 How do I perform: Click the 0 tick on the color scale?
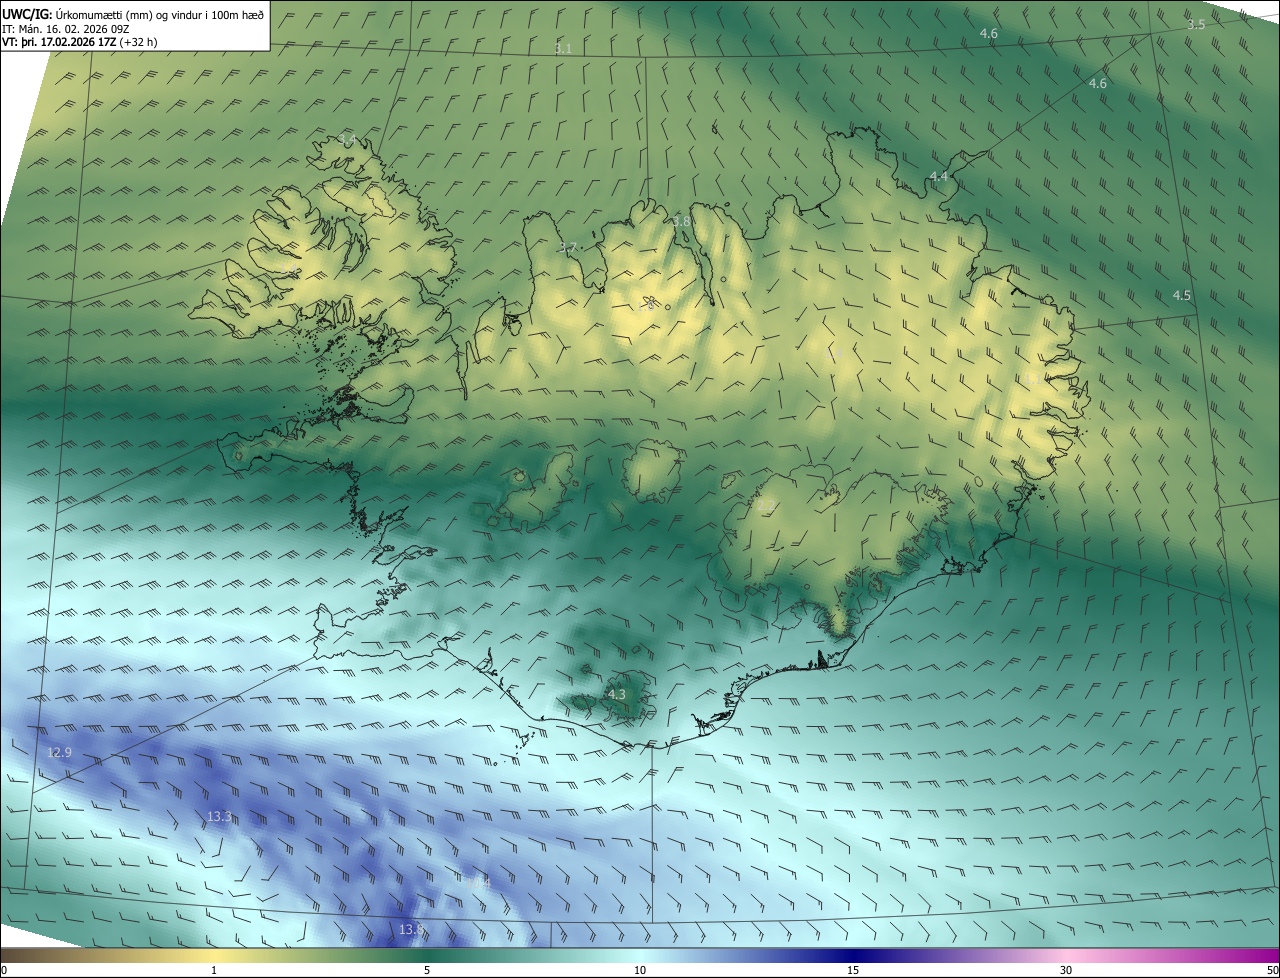[4, 970]
